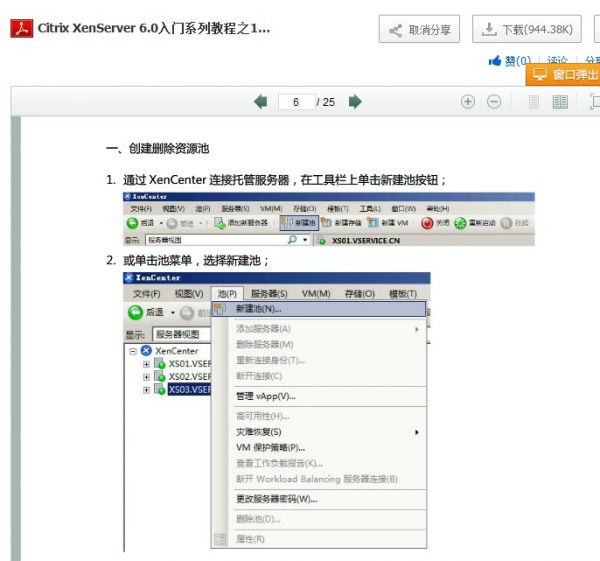
Task: Click green 重新启动 reboot toolbar icon
Action: tap(460, 223)
